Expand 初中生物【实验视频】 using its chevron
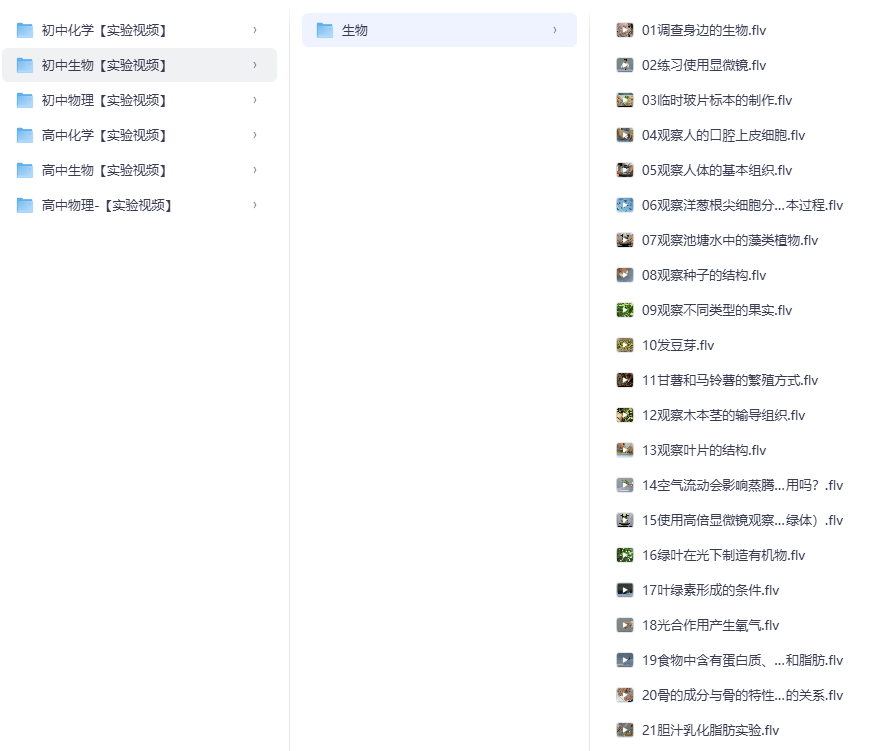Viewport: 869px width, 751px height. 255,65
